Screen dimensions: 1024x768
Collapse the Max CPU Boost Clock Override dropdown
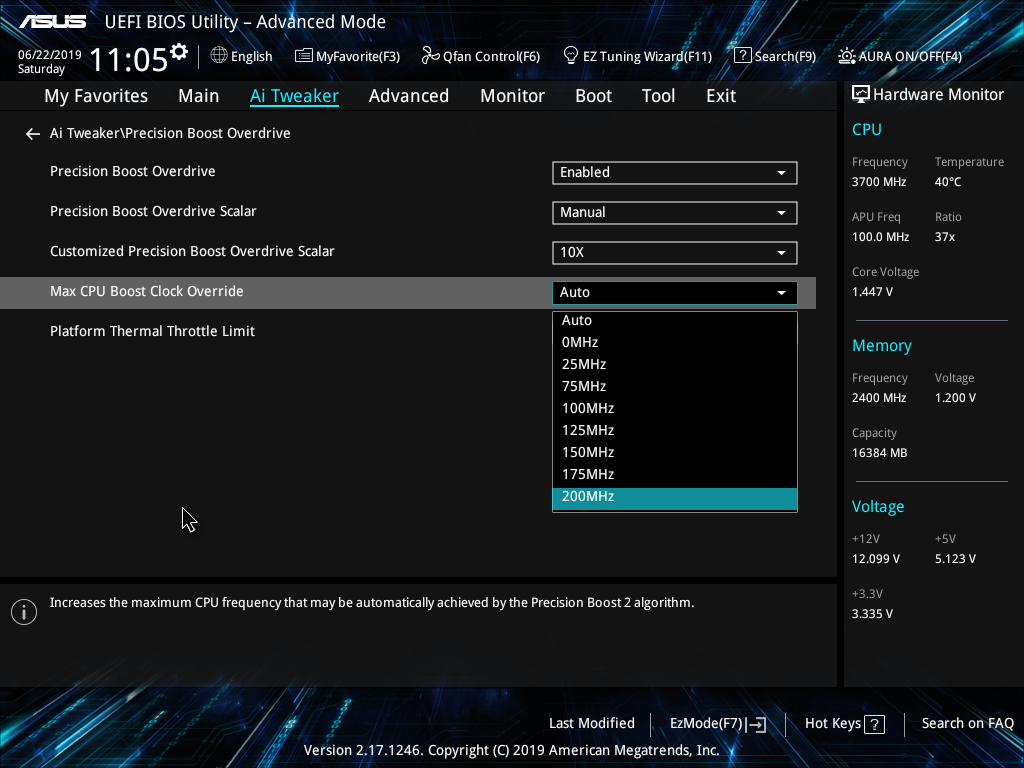(675, 293)
